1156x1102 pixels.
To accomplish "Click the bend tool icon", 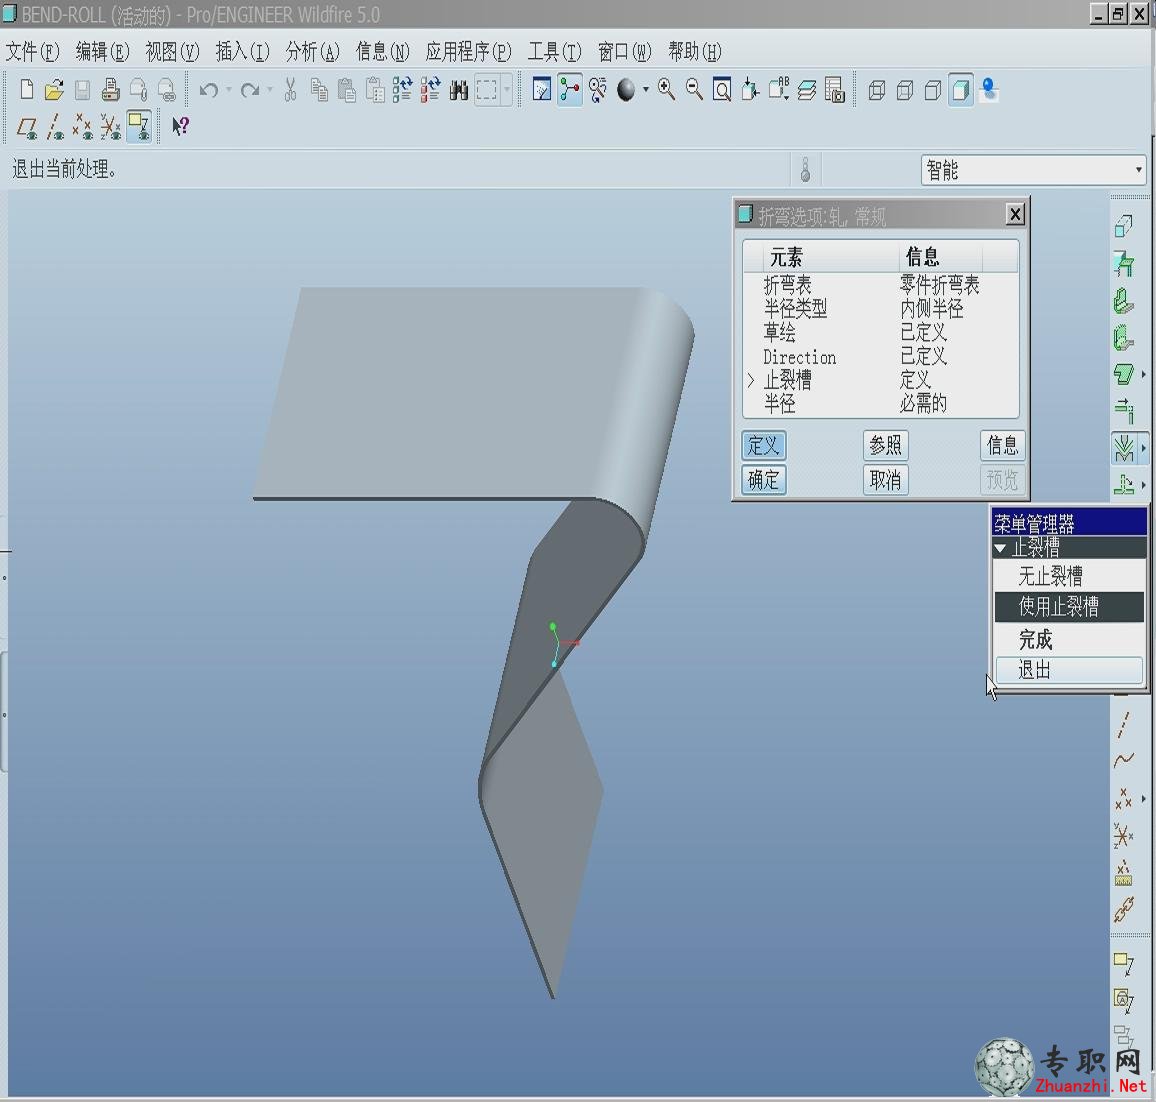I will pos(1124,448).
